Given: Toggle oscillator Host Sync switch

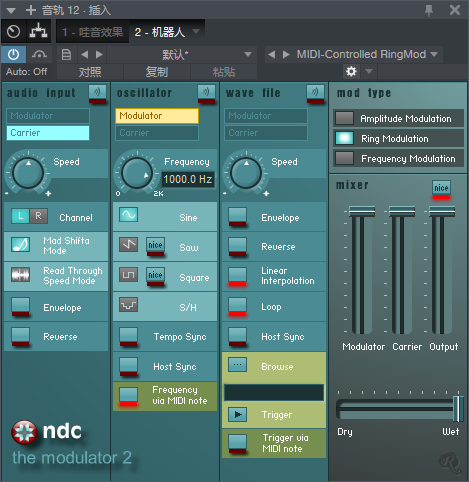Looking at the screenshot, I should (128, 367).
